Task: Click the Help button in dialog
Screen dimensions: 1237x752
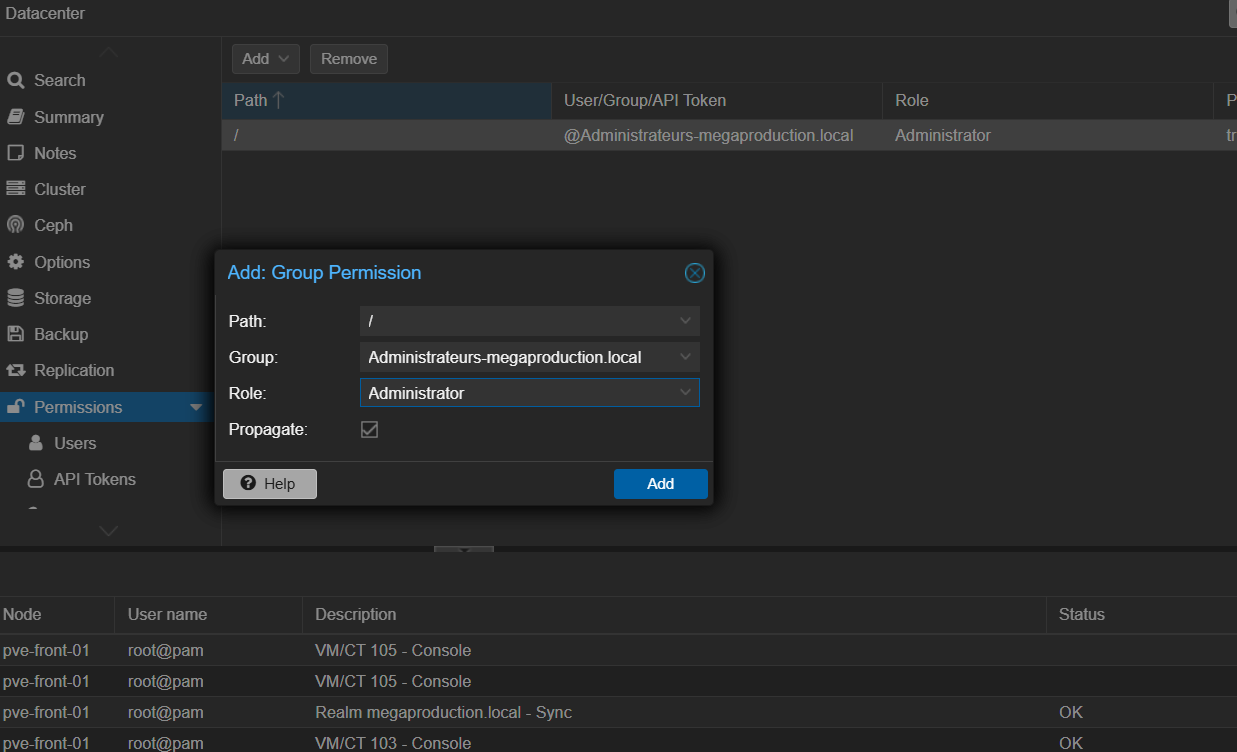Action: pos(269,484)
